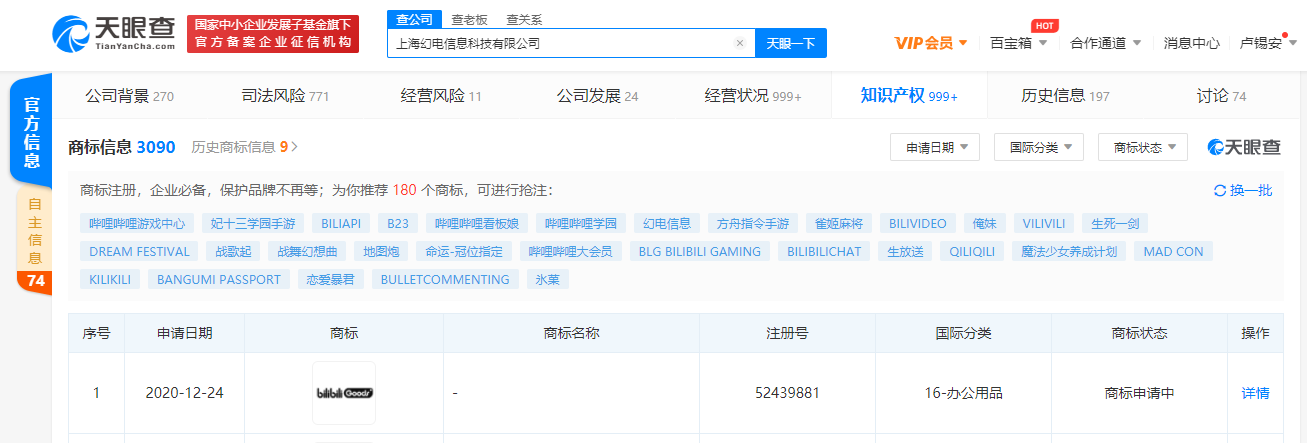This screenshot has height=443, width=1307.
Task: Clear the search box with the x icon
Action: click(x=740, y=44)
